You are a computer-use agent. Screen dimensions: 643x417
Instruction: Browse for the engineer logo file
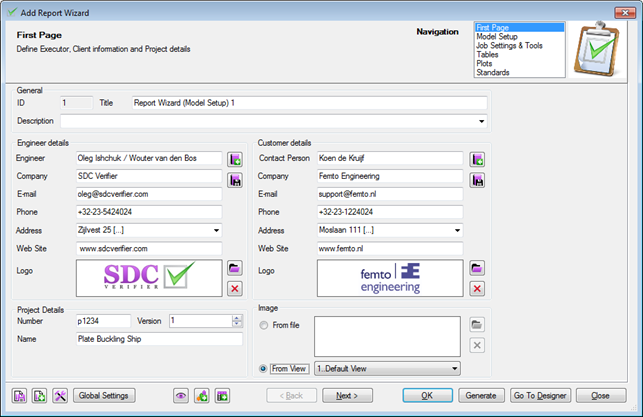[x=235, y=268]
